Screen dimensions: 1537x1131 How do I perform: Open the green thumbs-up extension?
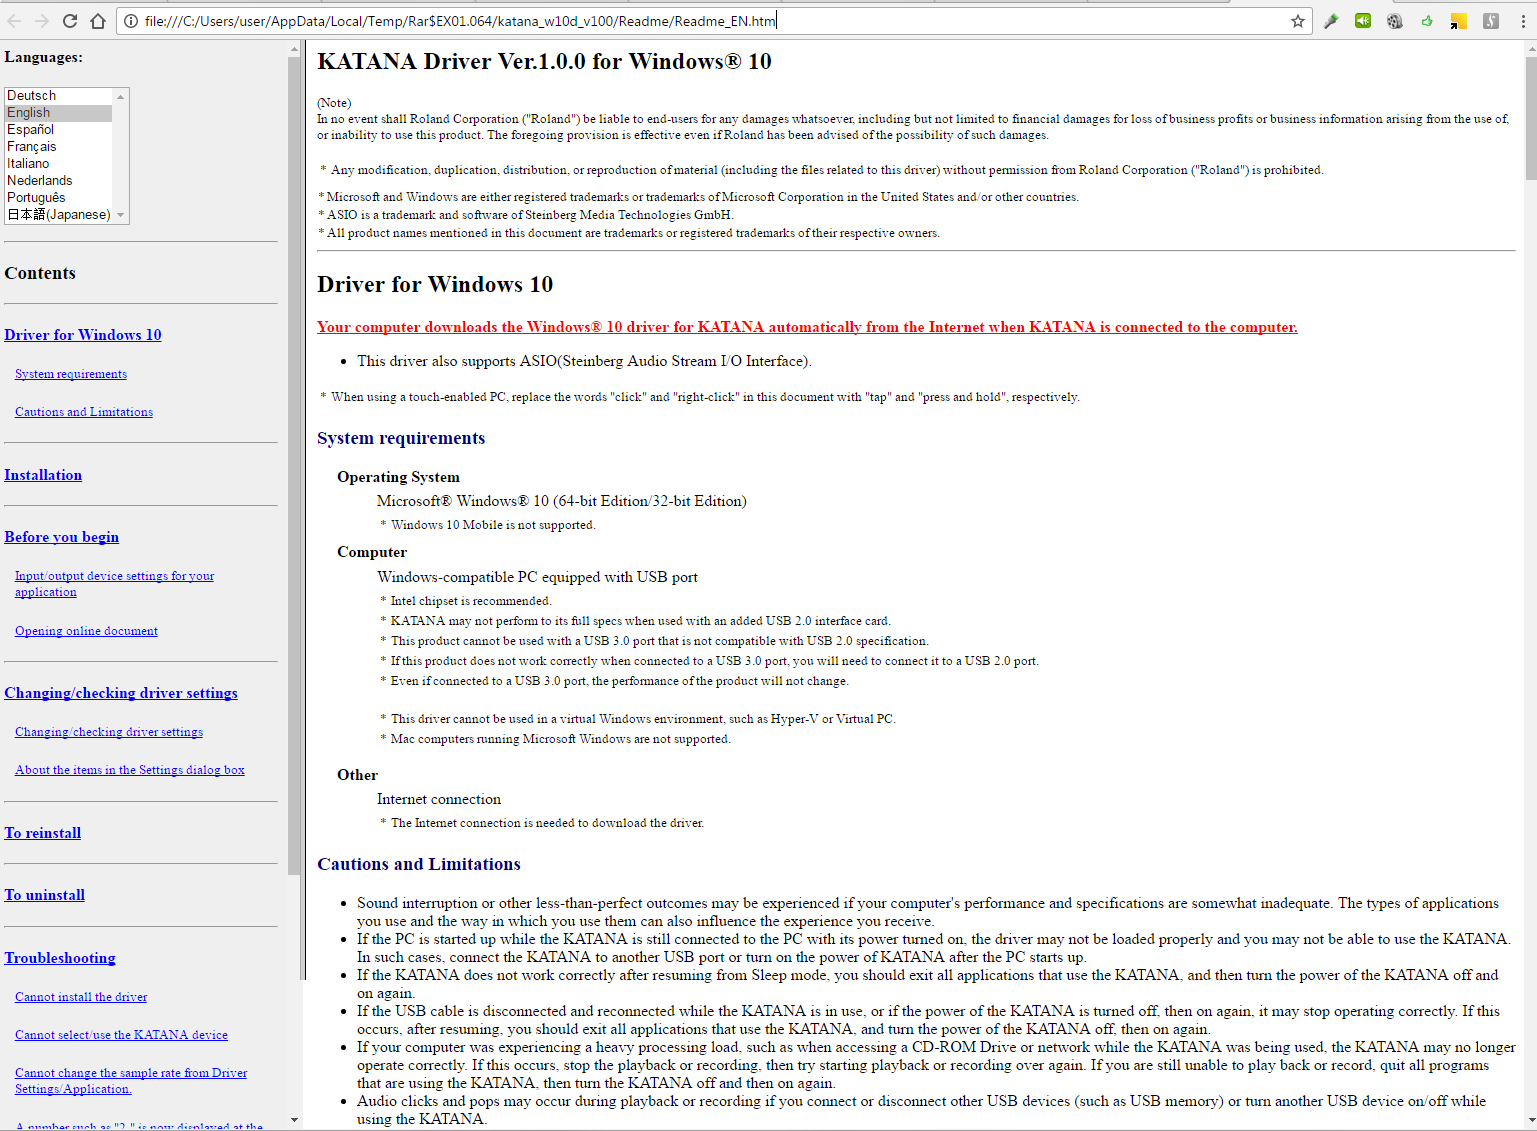(1427, 21)
